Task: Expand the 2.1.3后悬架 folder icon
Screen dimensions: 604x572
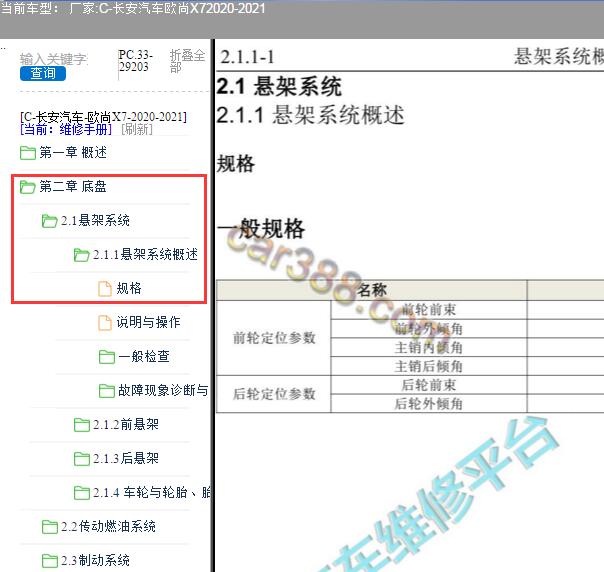Action: pyautogui.click(x=81, y=459)
